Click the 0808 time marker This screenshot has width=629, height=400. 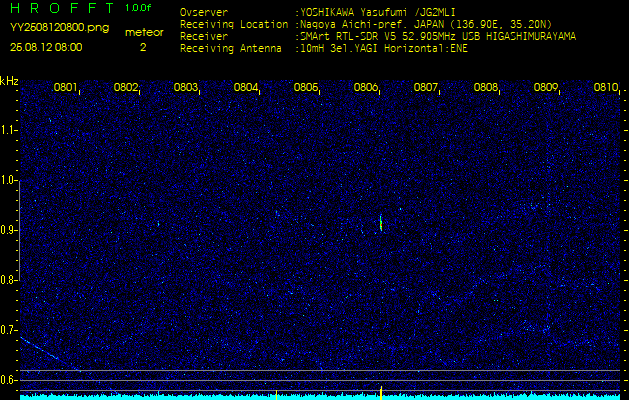point(485,87)
